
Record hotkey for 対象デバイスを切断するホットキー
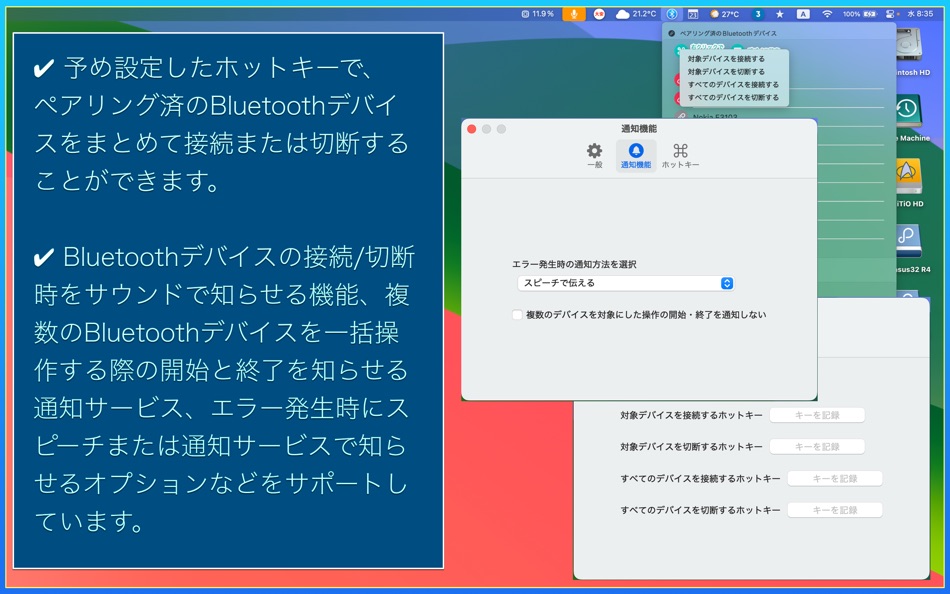817,447
